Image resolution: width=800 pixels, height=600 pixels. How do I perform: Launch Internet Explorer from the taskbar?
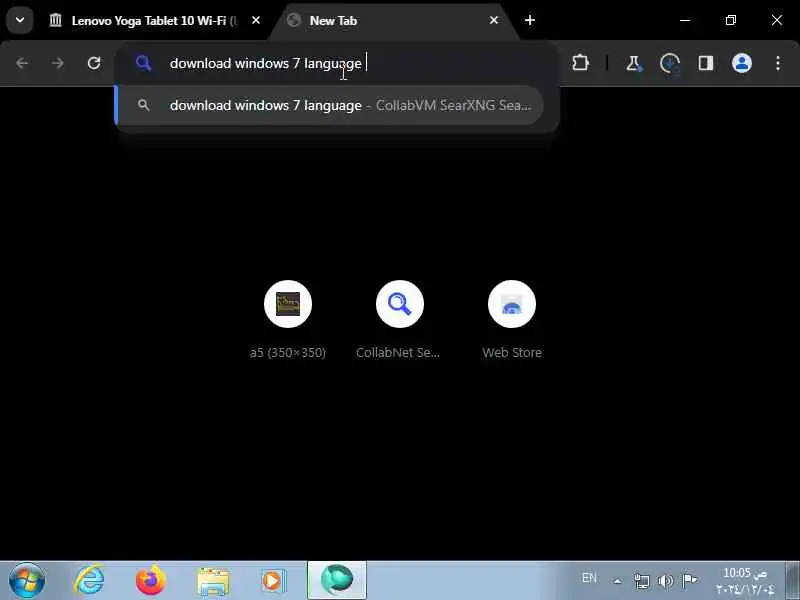[89, 581]
